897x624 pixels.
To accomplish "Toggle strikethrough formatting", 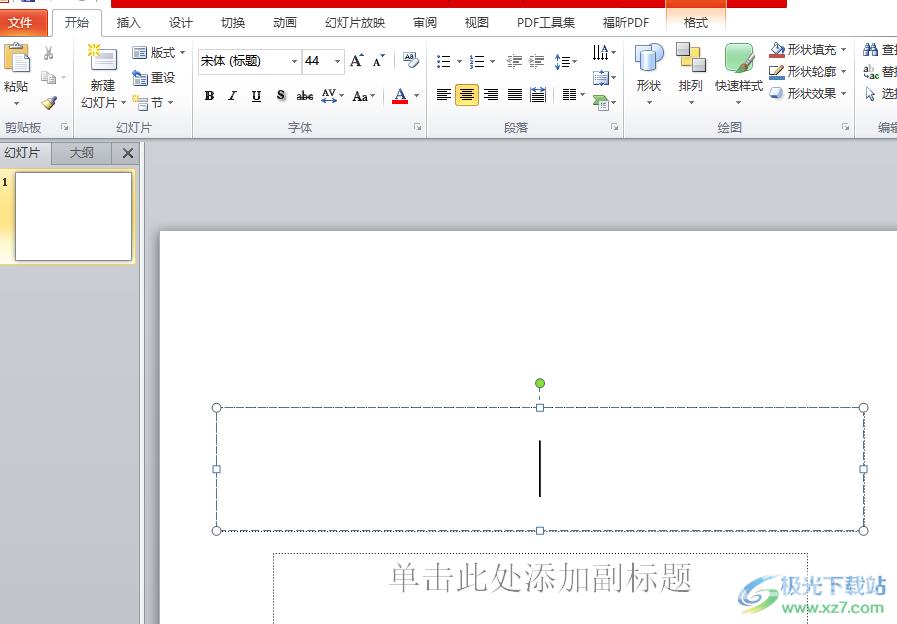I will tap(304, 96).
